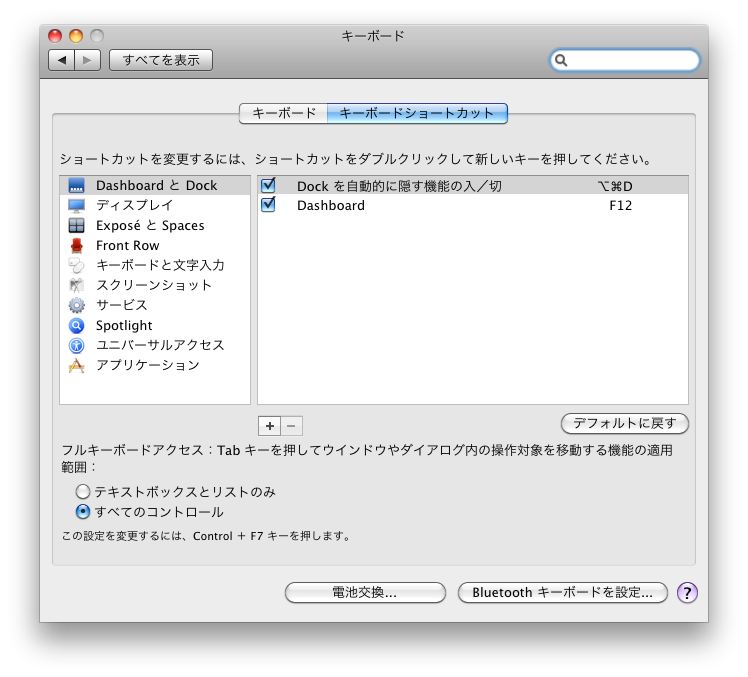
Task: Go forward with the right arrow button
Action: point(87,60)
